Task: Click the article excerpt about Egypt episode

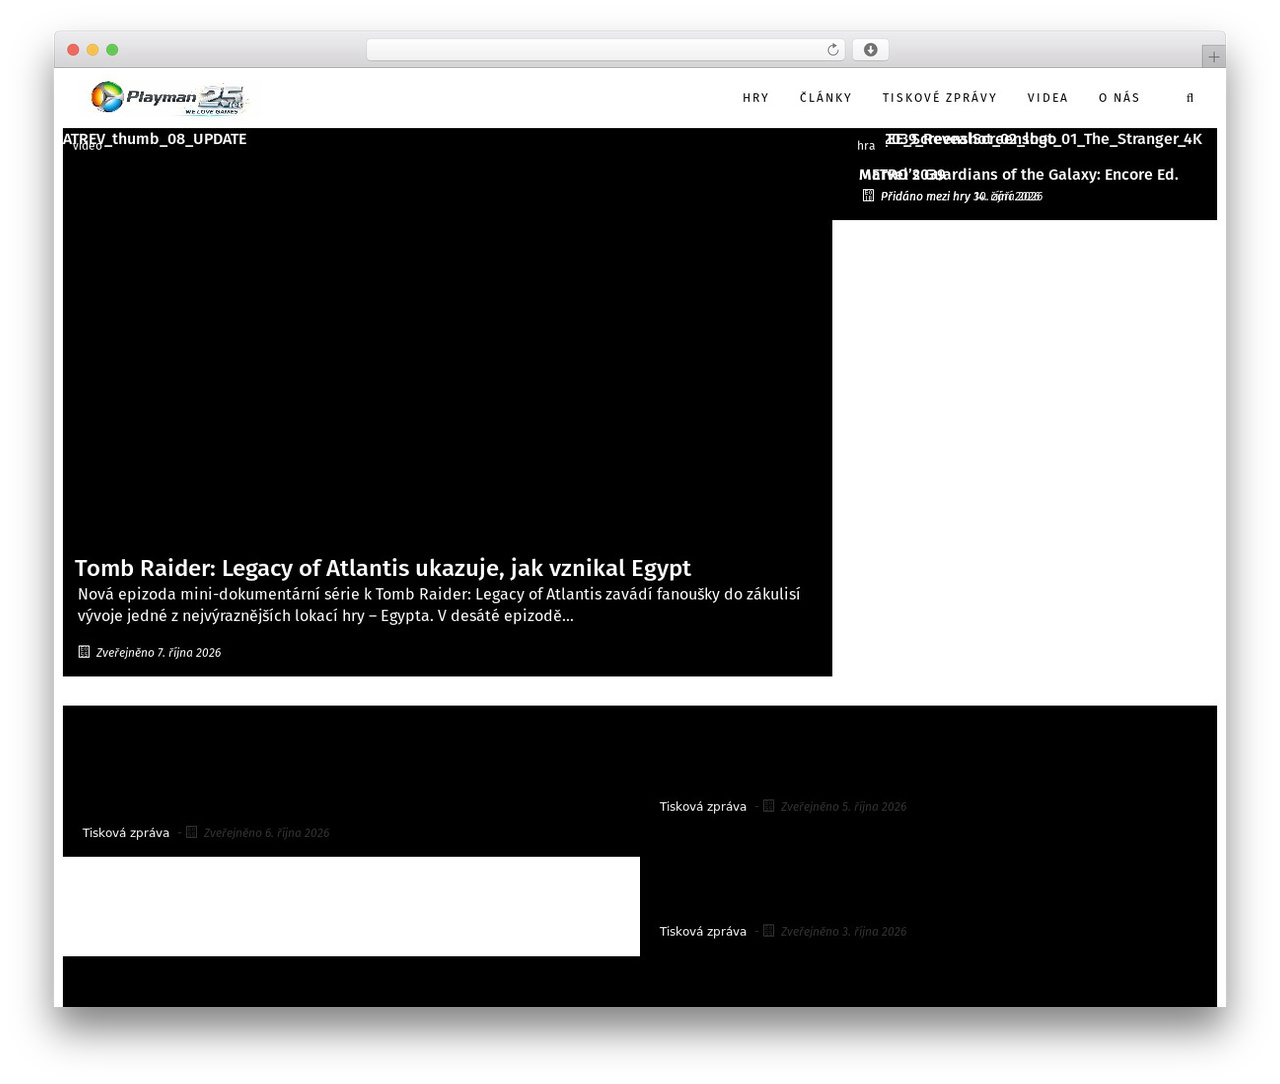Action: click(x=439, y=605)
